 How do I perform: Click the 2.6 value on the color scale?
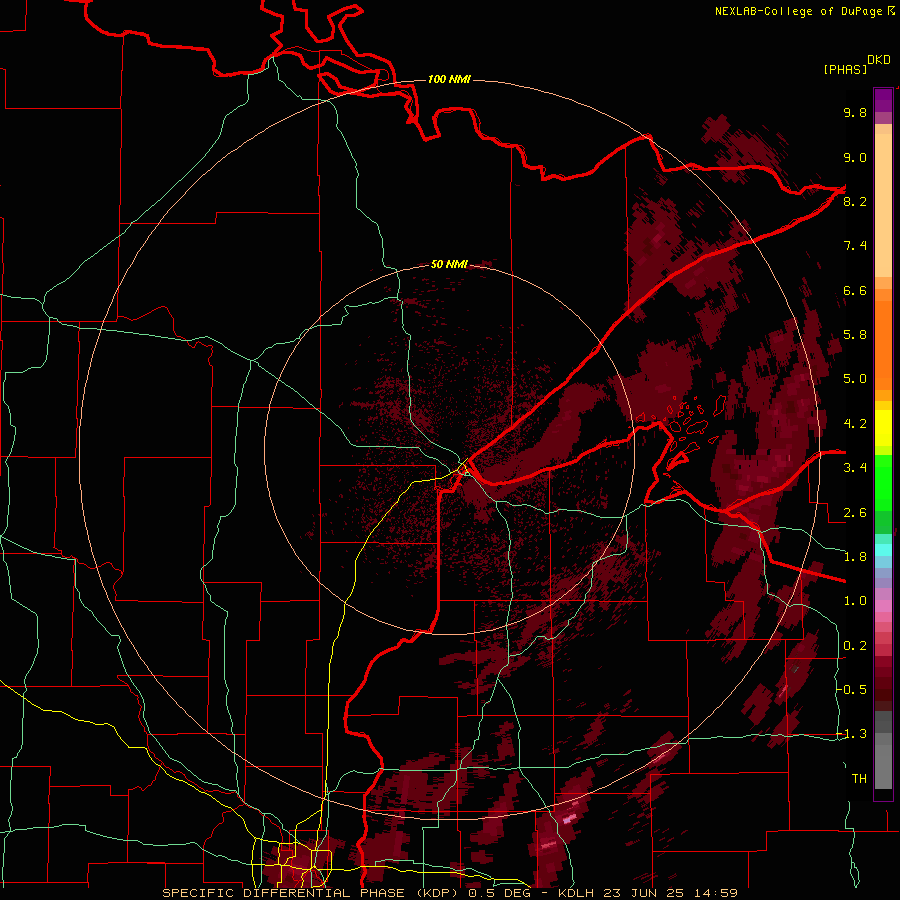[x=855, y=513]
